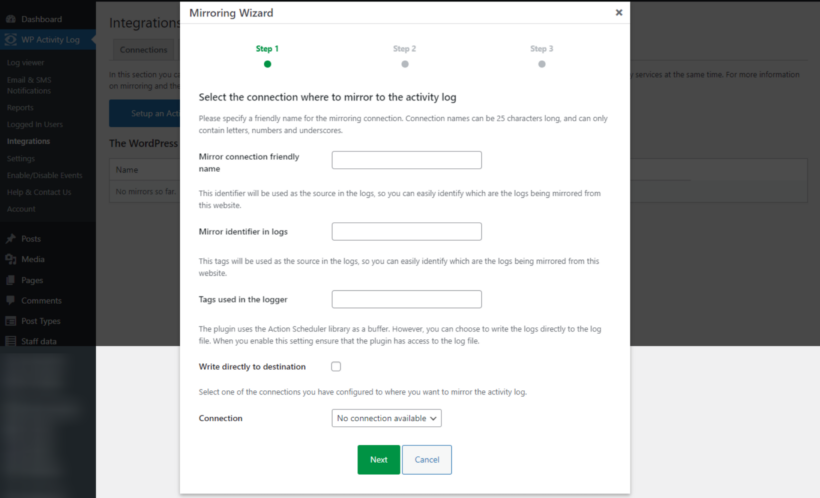Screen dimensions: 820x498
Task: Open Log viewer submenu item
Action: pos(25,63)
